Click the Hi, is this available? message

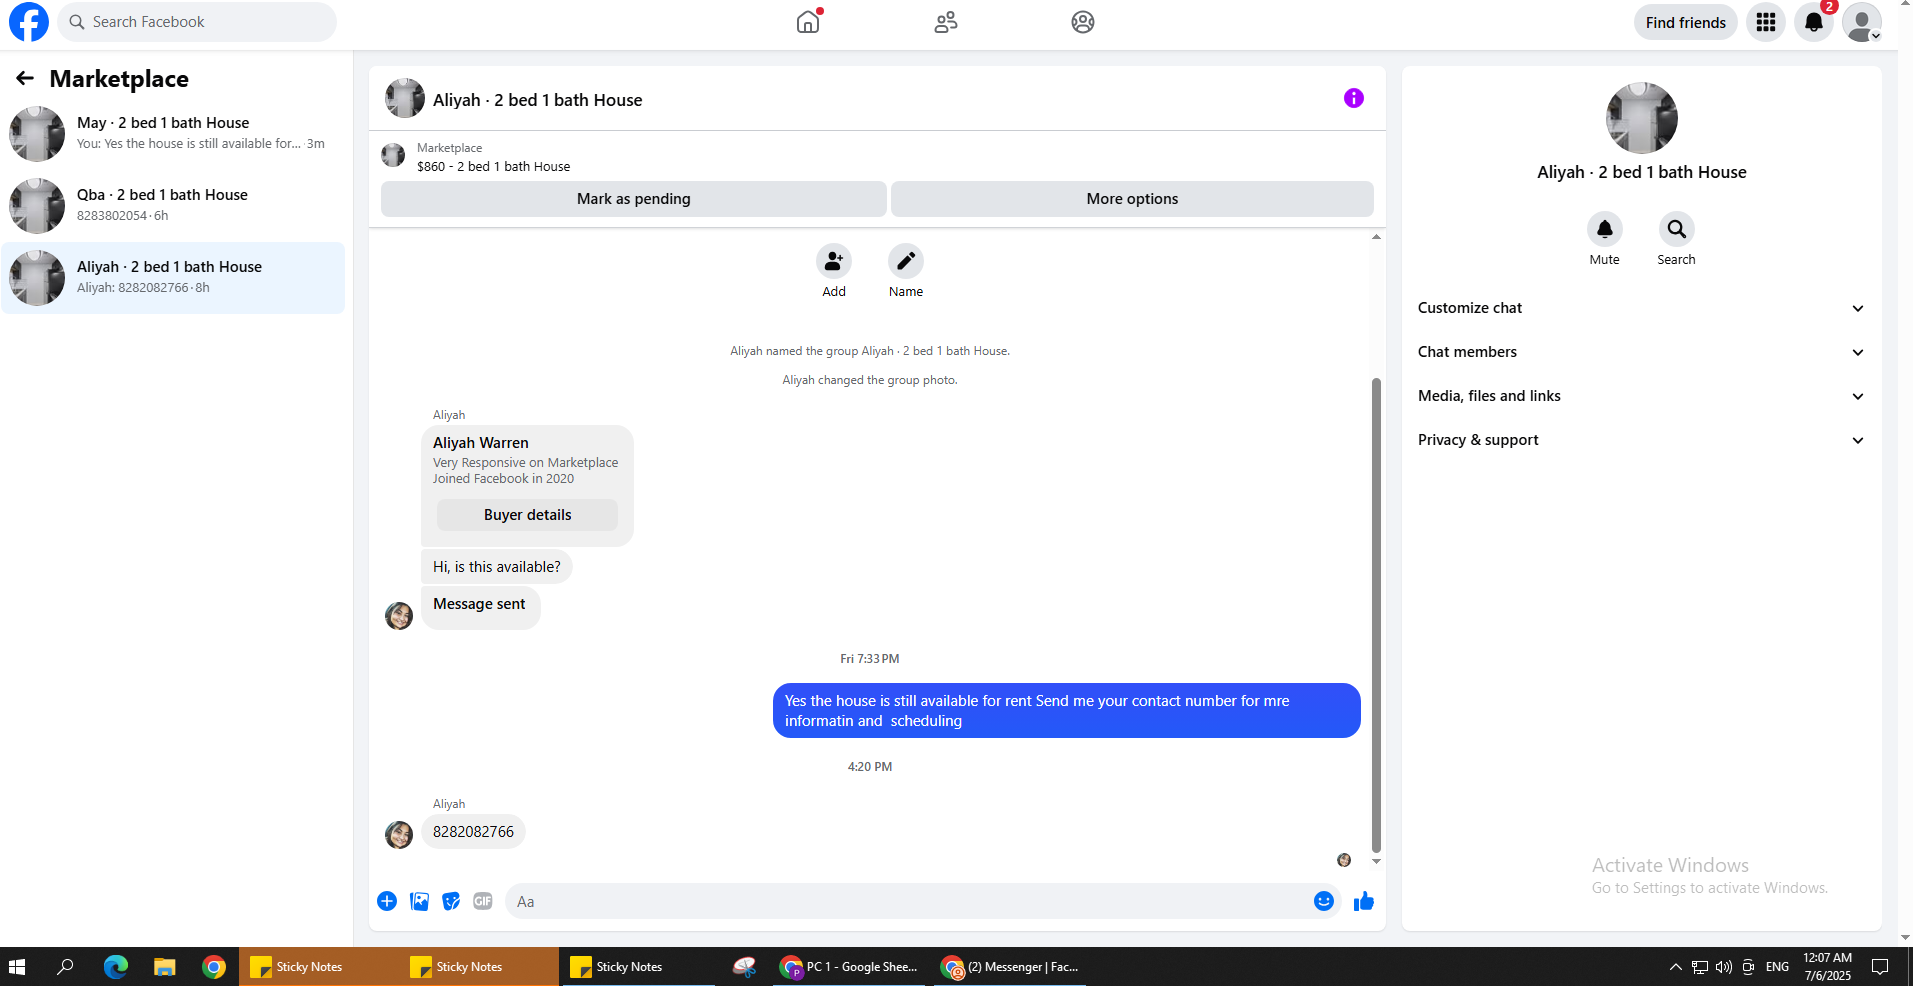point(497,567)
